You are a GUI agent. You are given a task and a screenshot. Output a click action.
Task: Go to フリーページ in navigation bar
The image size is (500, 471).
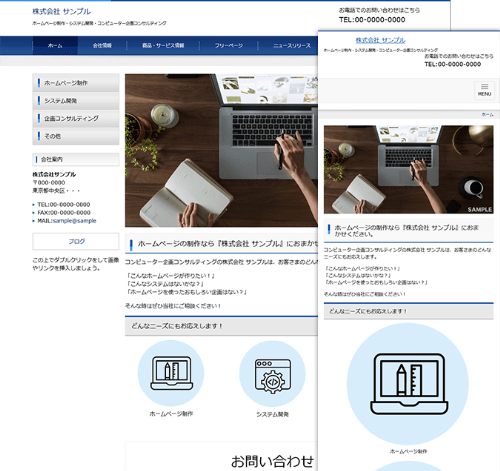[229, 45]
